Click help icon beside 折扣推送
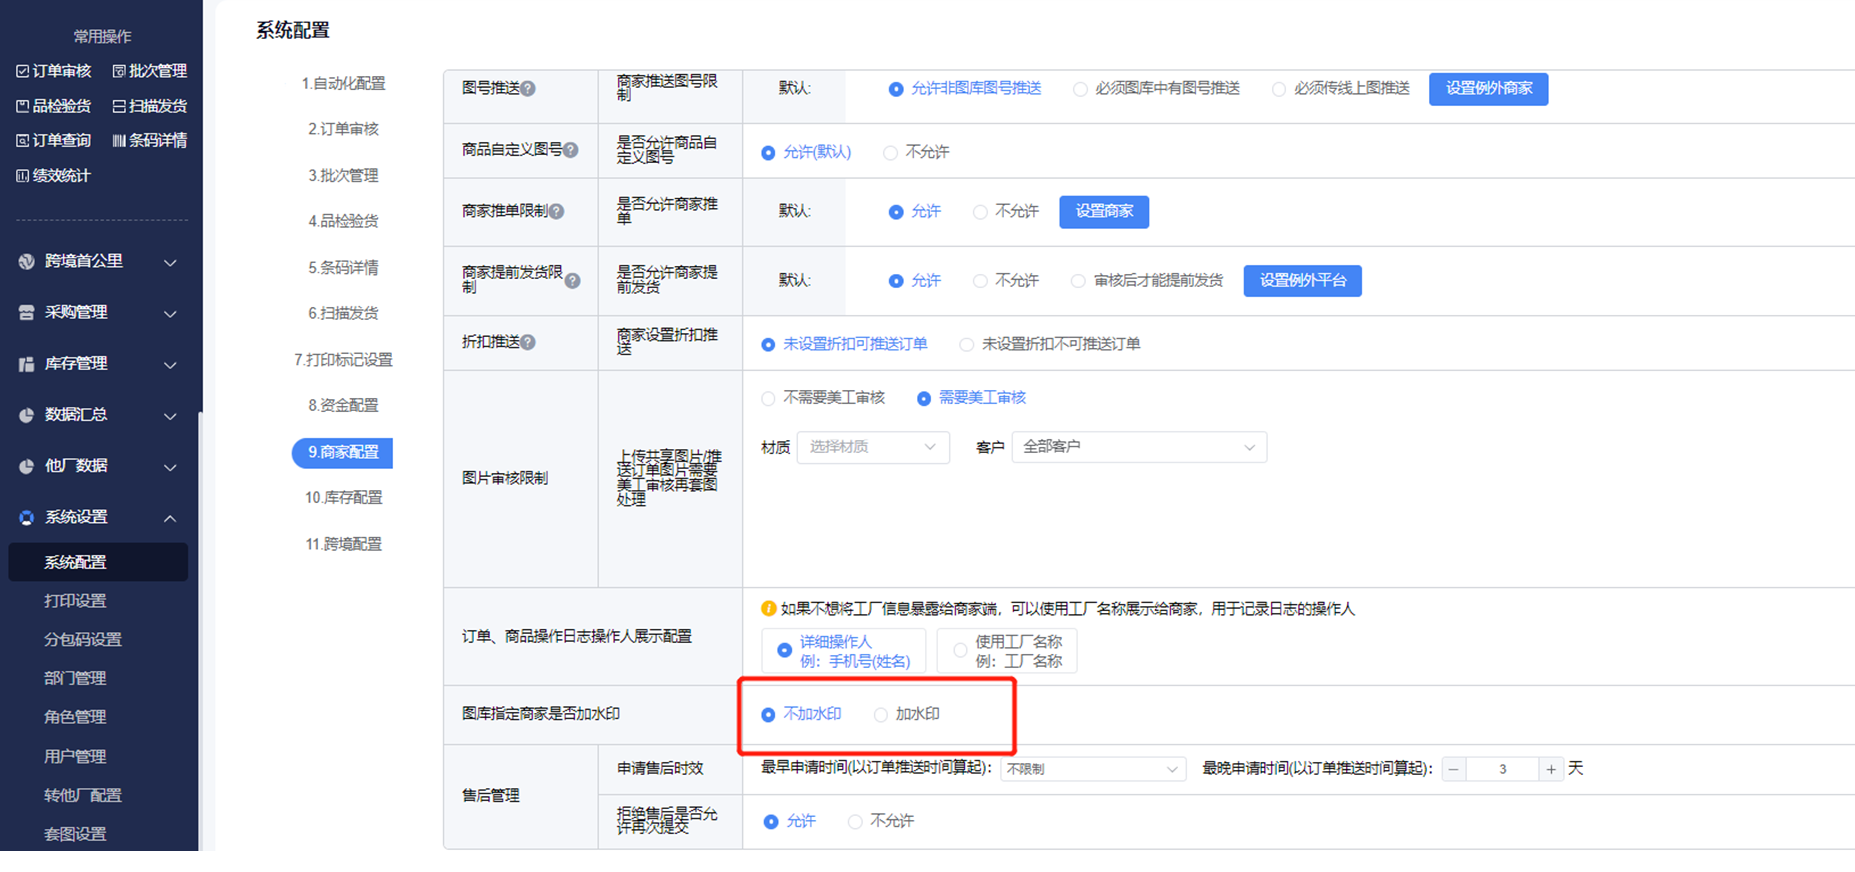Screen dimensions: 1855x872 528,343
